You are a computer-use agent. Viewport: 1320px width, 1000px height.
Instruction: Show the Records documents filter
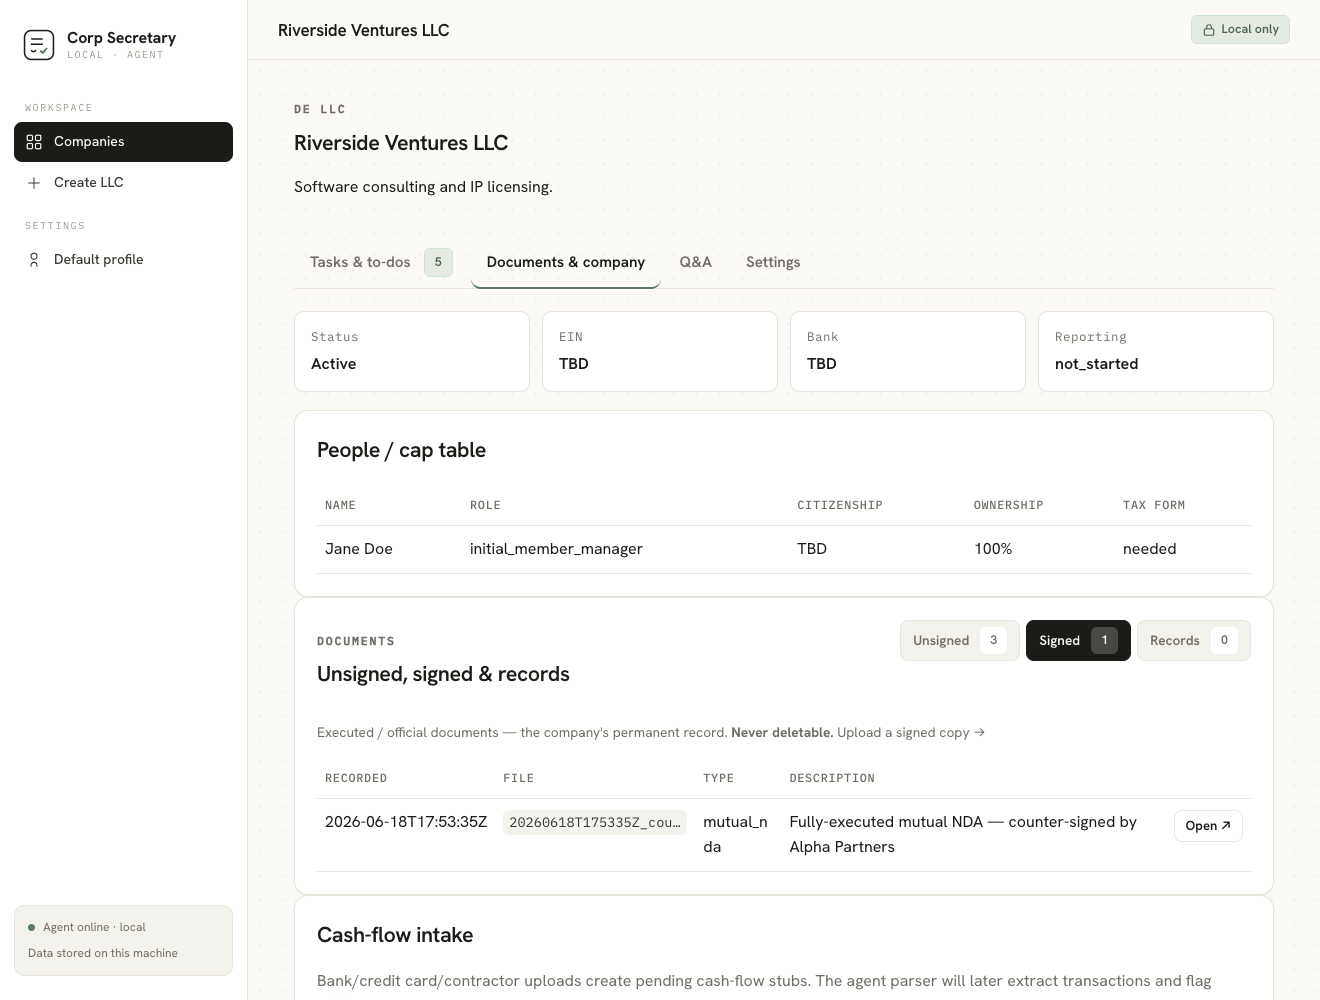tap(1194, 641)
